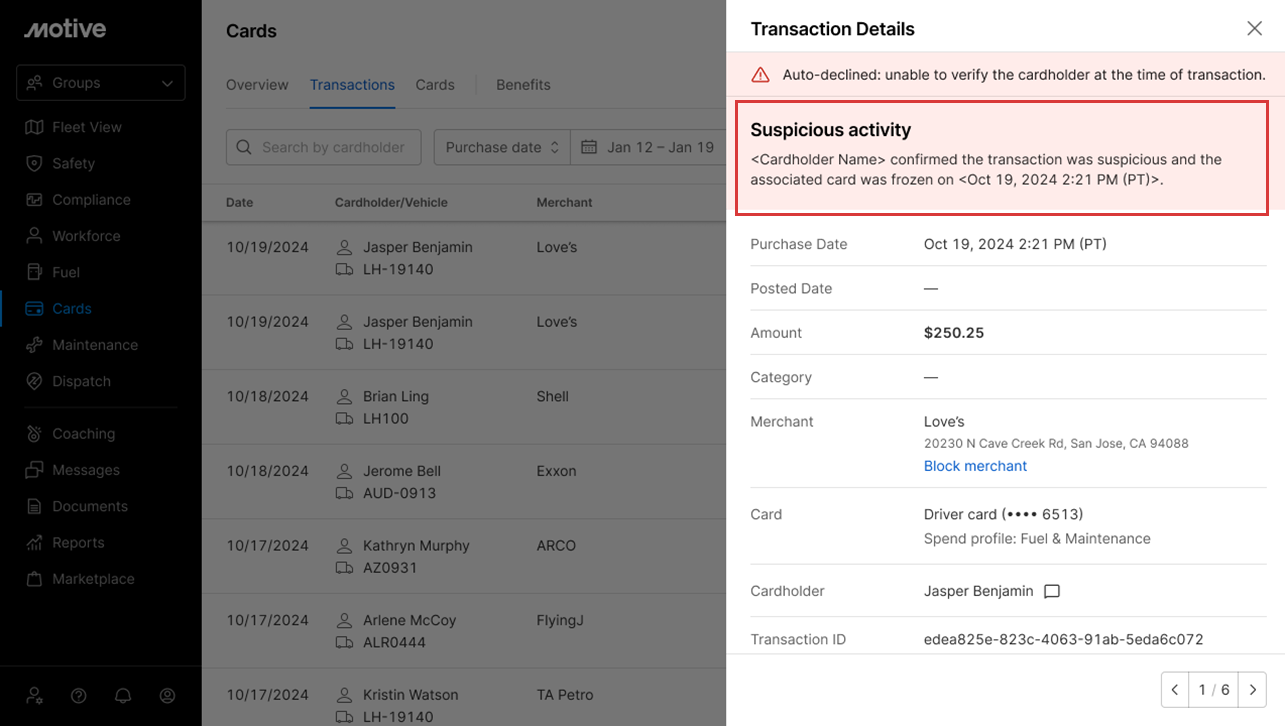Click vehicle AUD-0913 under Jerome Bell
1285x726 pixels.
[x=399, y=493]
